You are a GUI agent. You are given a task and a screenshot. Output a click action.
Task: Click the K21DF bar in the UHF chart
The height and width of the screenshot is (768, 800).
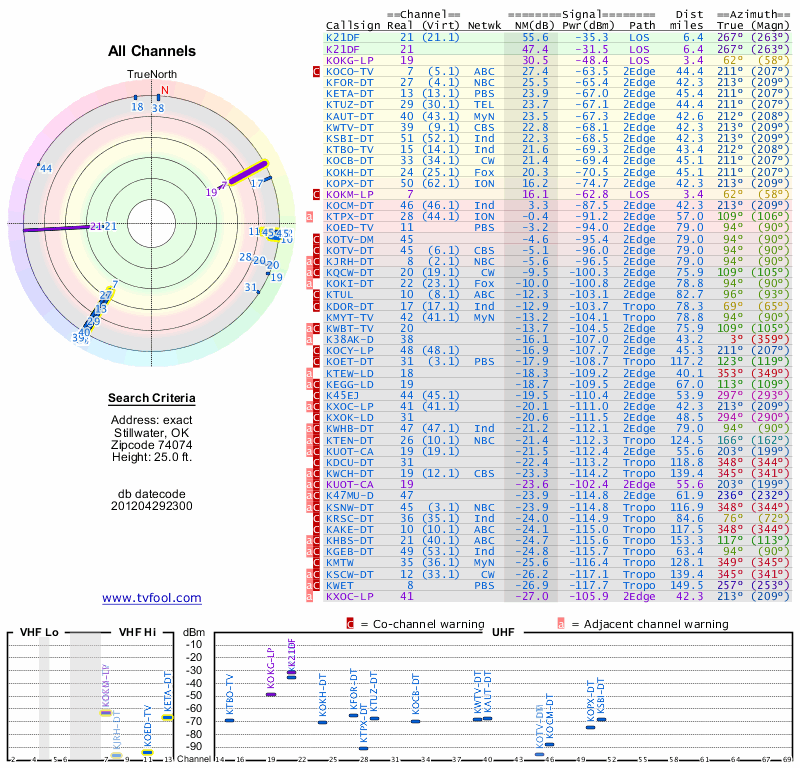coord(291,676)
